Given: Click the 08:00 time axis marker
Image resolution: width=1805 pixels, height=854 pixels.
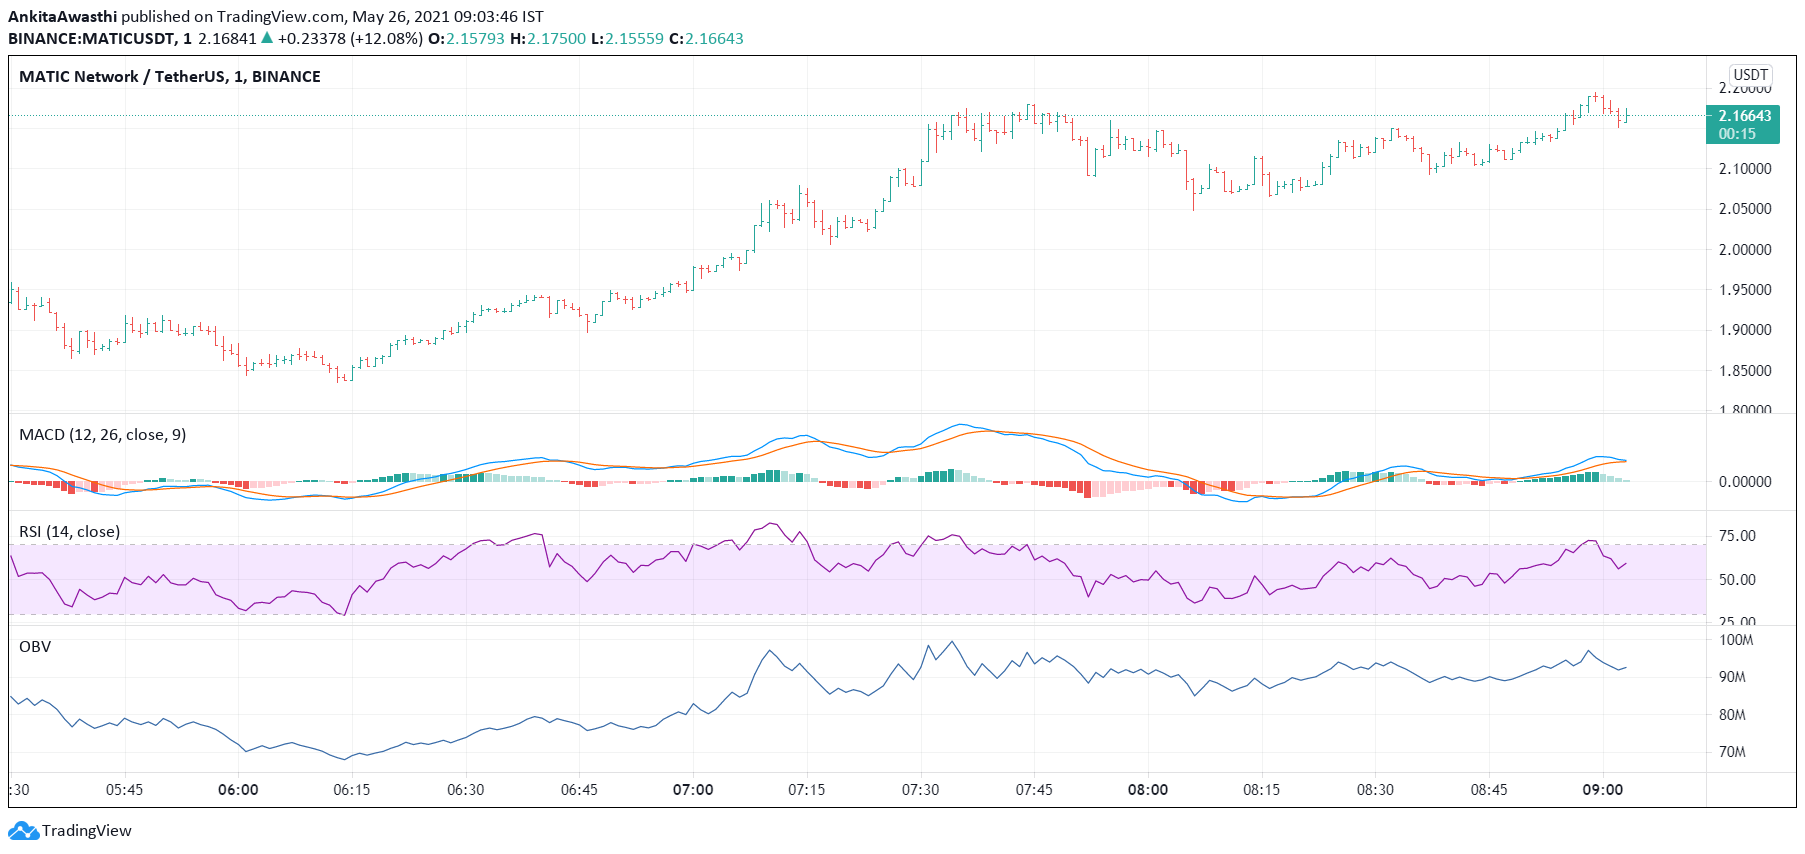Looking at the screenshot, I should (1148, 790).
